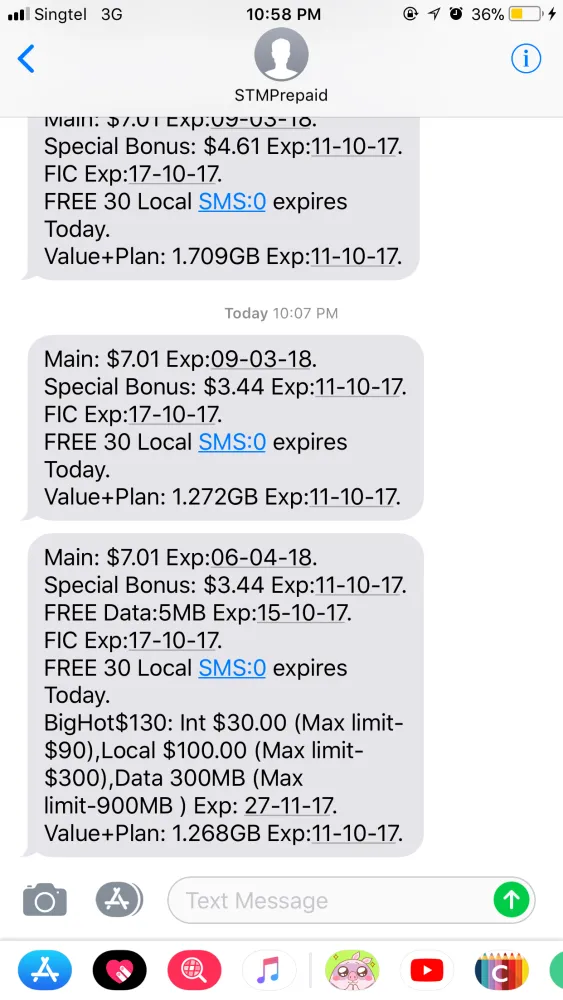Open App Store in iMessage app strip
Image resolution: width=563 pixels, height=1000 pixels.
tap(45, 971)
